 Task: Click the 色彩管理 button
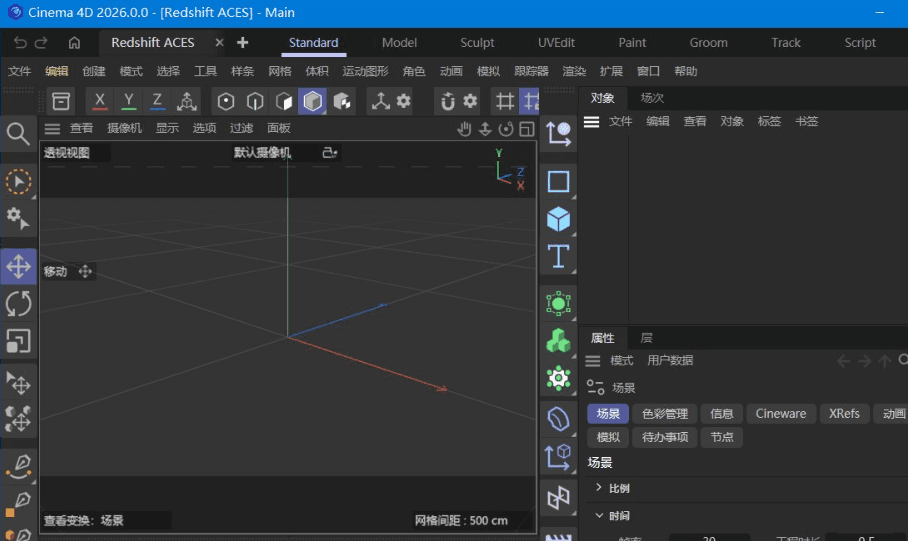pyautogui.click(x=665, y=414)
